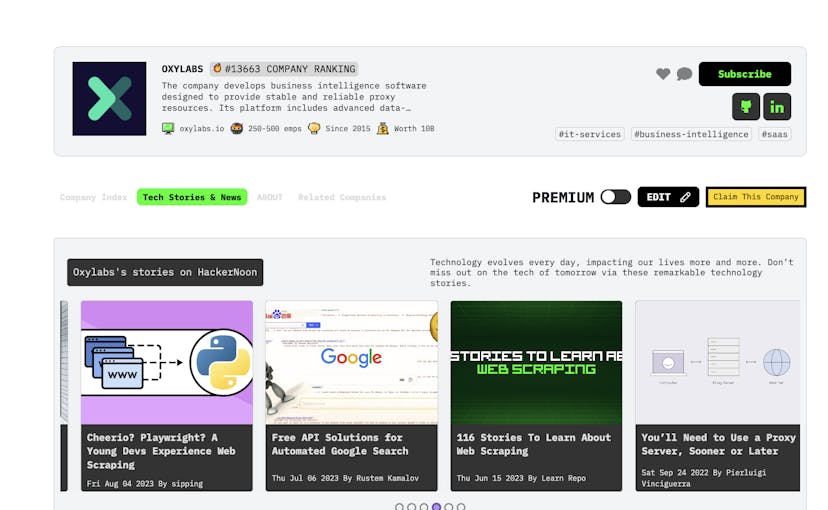Open the Python web scraping story thumbnail
Screen dimensions: 828x510
(x=167, y=363)
